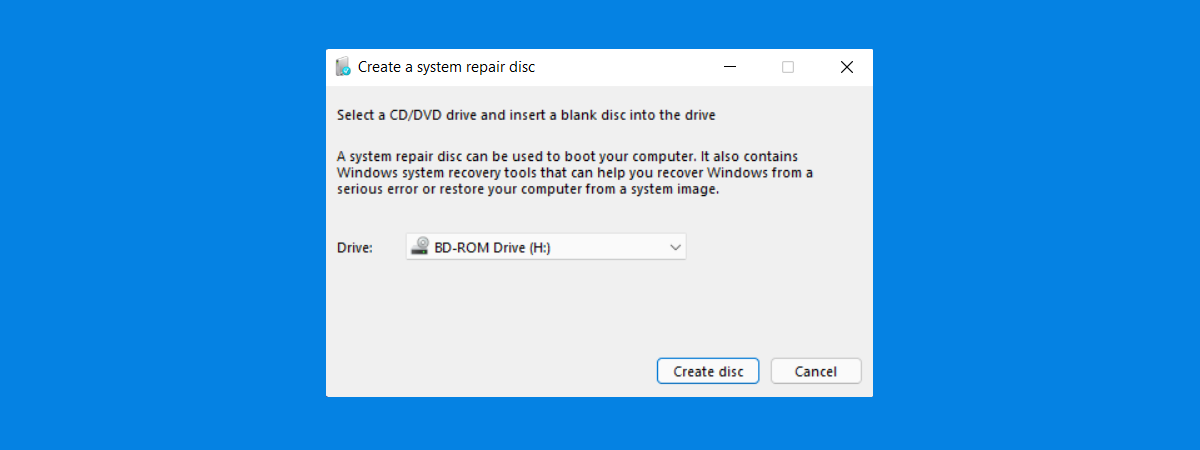This screenshot has width=1200, height=450.
Task: Click the "Create a system repair disc" title text
Action: click(x=446, y=67)
